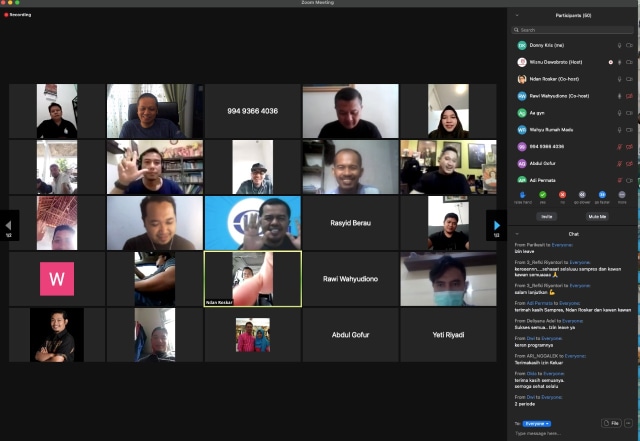This screenshot has height=441, width=640.
Task: Click the Mute Me button
Action: 597,217
